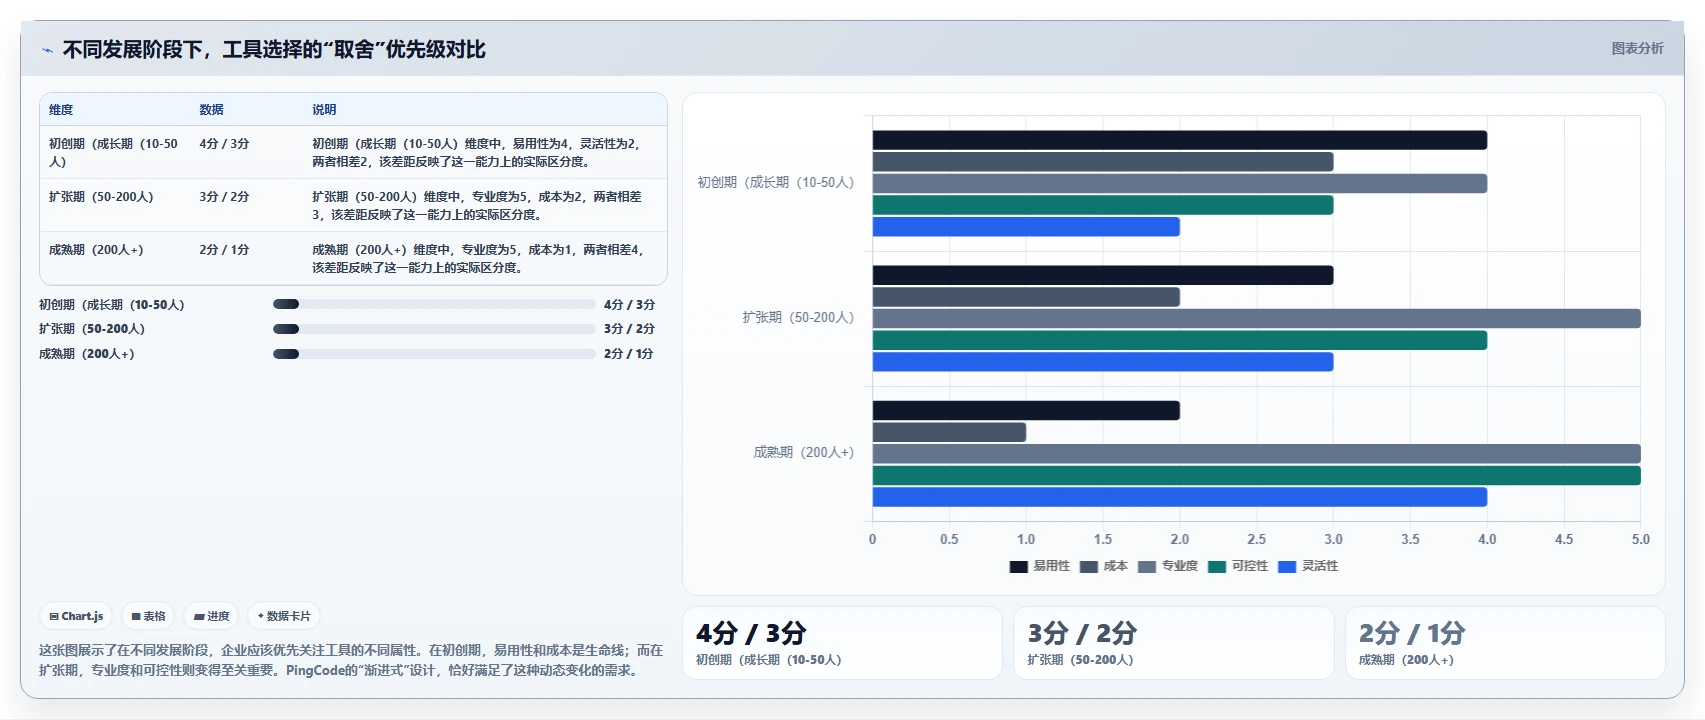This screenshot has width=1705, height=720.
Task: Click chart axis label 扩张期（50-200人）
Action: [x=798, y=317]
